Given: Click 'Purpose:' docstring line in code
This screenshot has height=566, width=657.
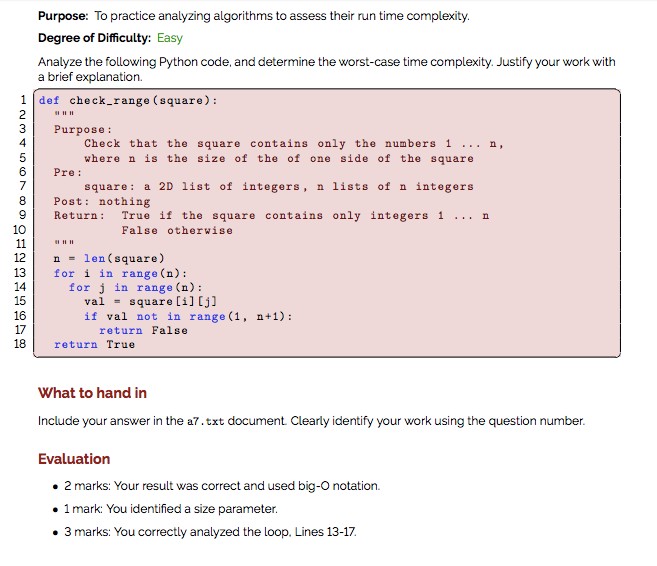Looking at the screenshot, I should (x=83, y=129).
